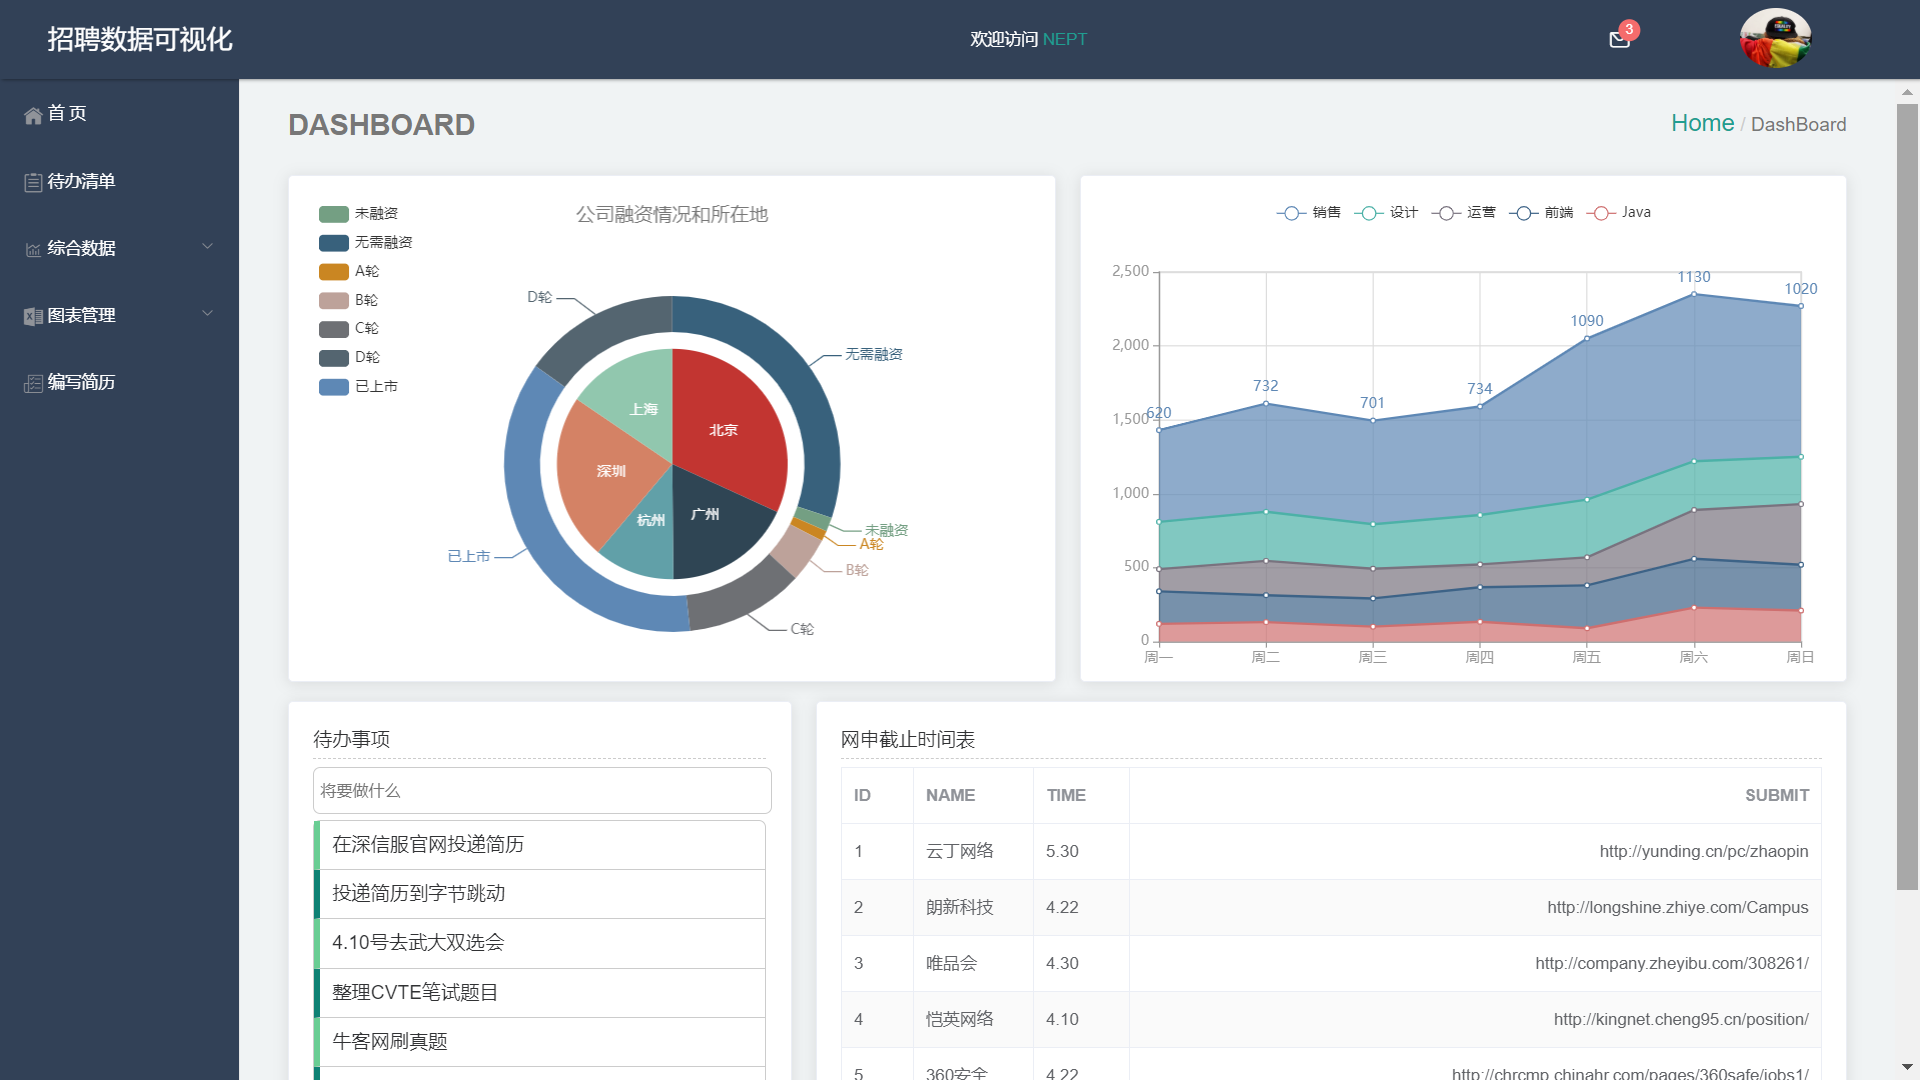This screenshot has height=1080, width=1920.
Task: Toggle the 设计 chart legend item
Action: 1388,212
